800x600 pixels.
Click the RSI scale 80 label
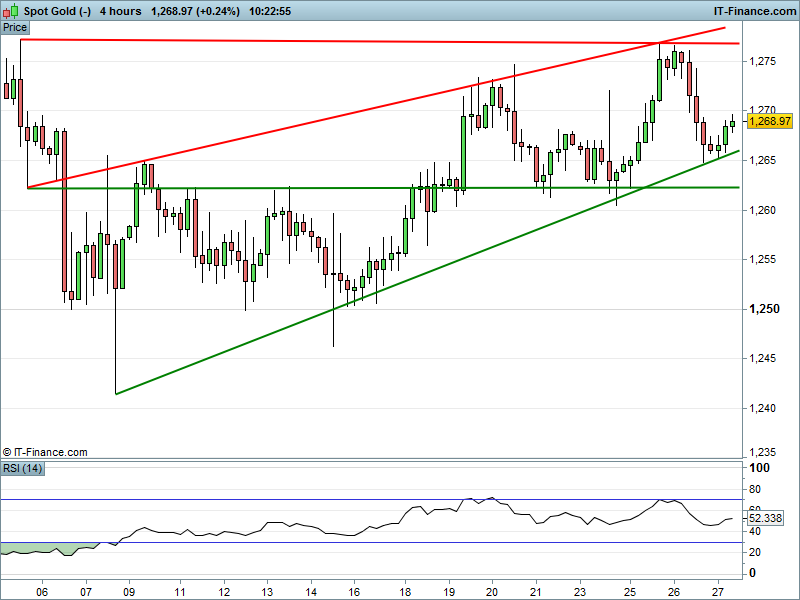(755, 489)
